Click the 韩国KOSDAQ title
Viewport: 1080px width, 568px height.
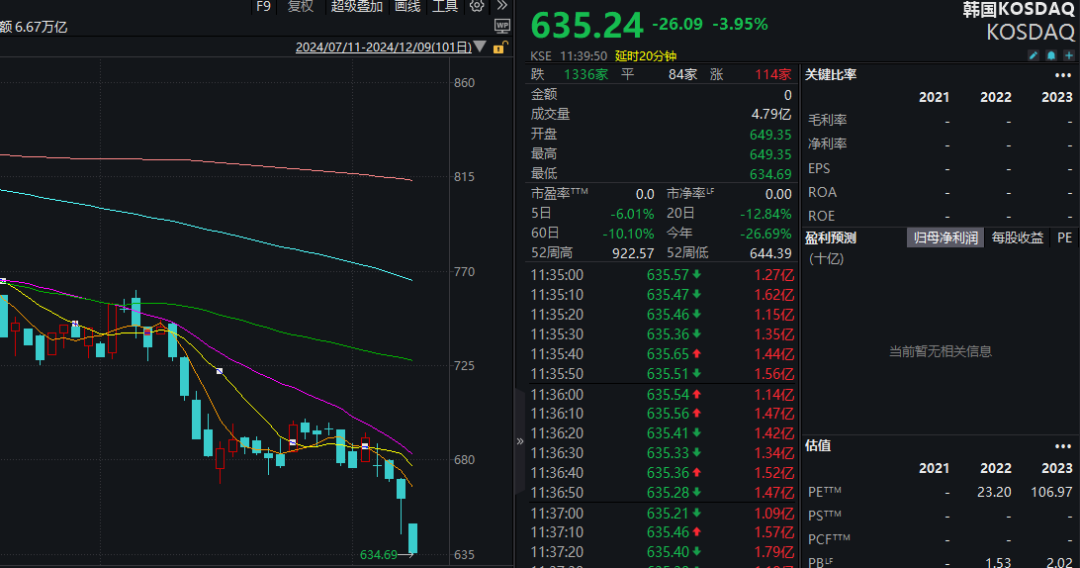click(1018, 10)
